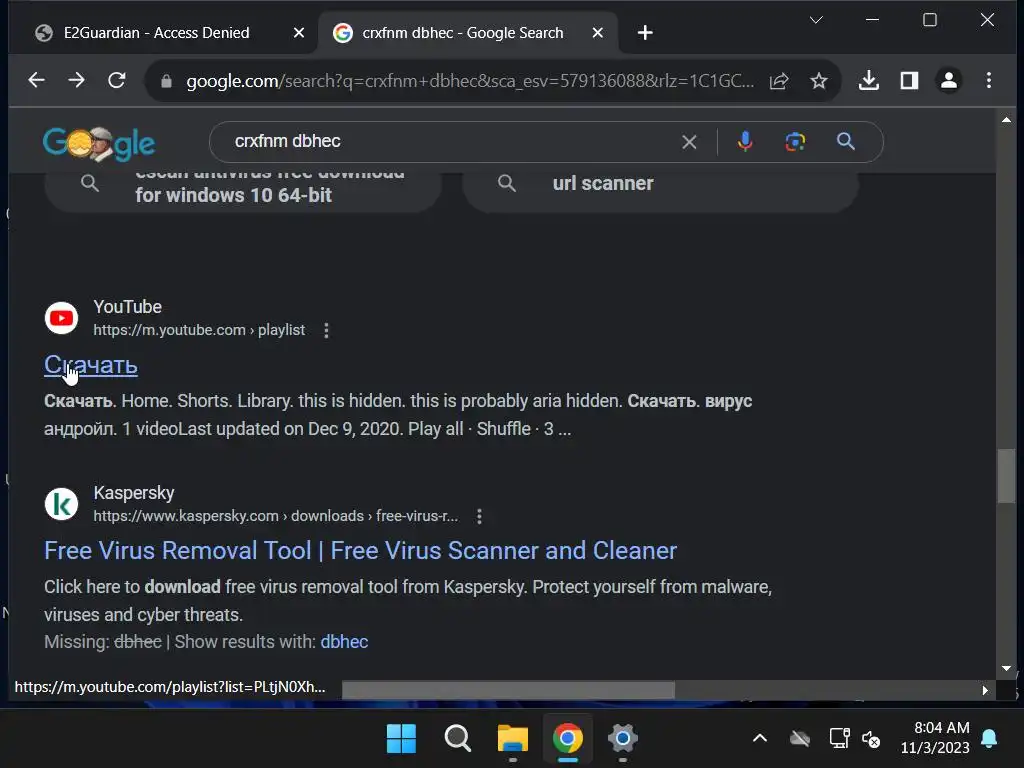The image size is (1024, 768).
Task: Start voice search with the microphone icon
Action: [x=745, y=142]
